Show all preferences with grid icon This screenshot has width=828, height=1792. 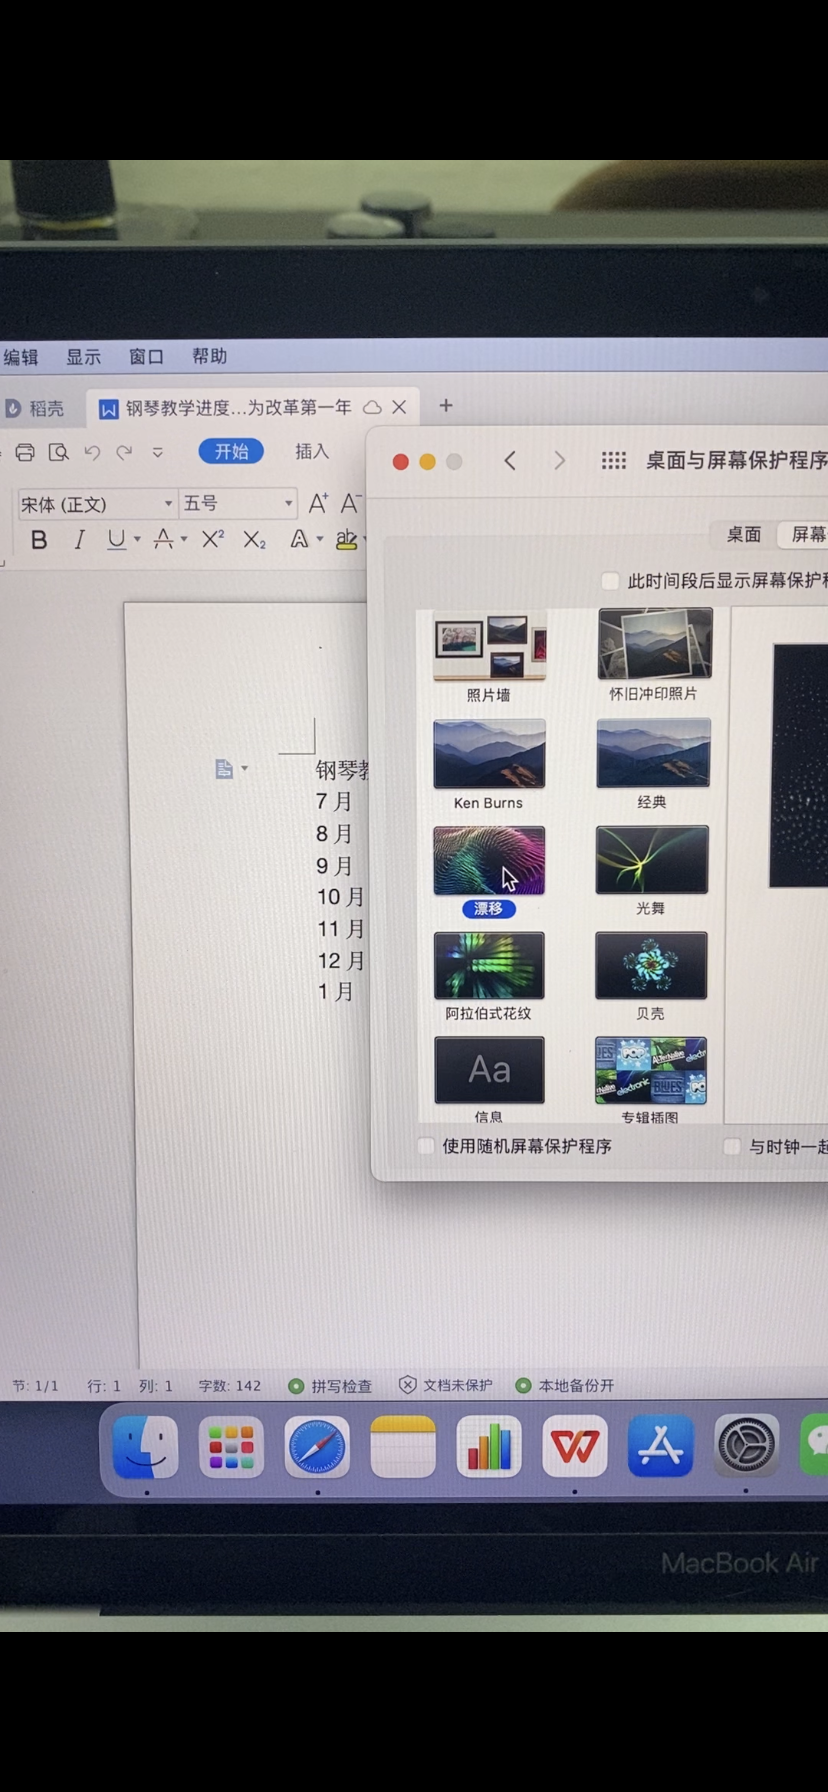point(613,460)
